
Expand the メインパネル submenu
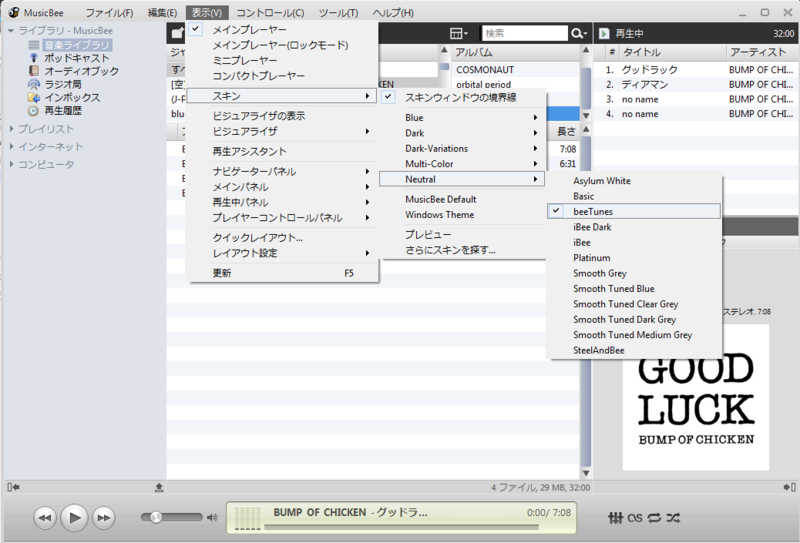click(282, 187)
